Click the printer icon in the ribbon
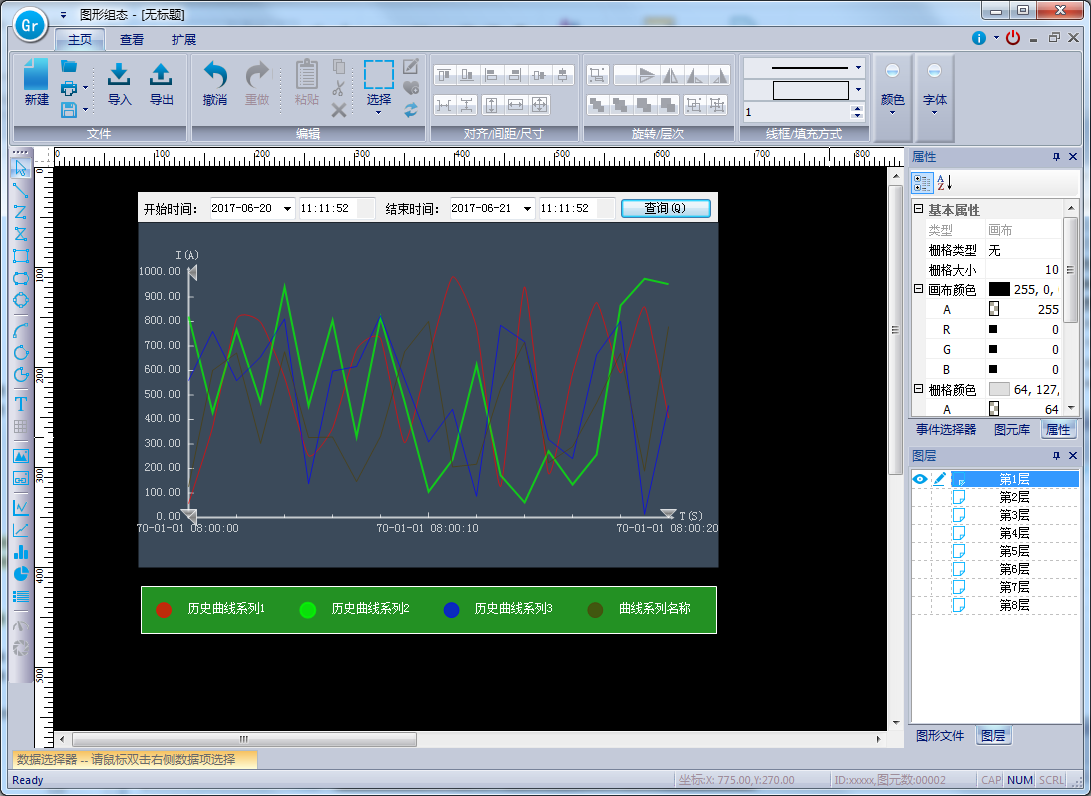The width and height of the screenshot is (1091, 796). tap(69, 88)
